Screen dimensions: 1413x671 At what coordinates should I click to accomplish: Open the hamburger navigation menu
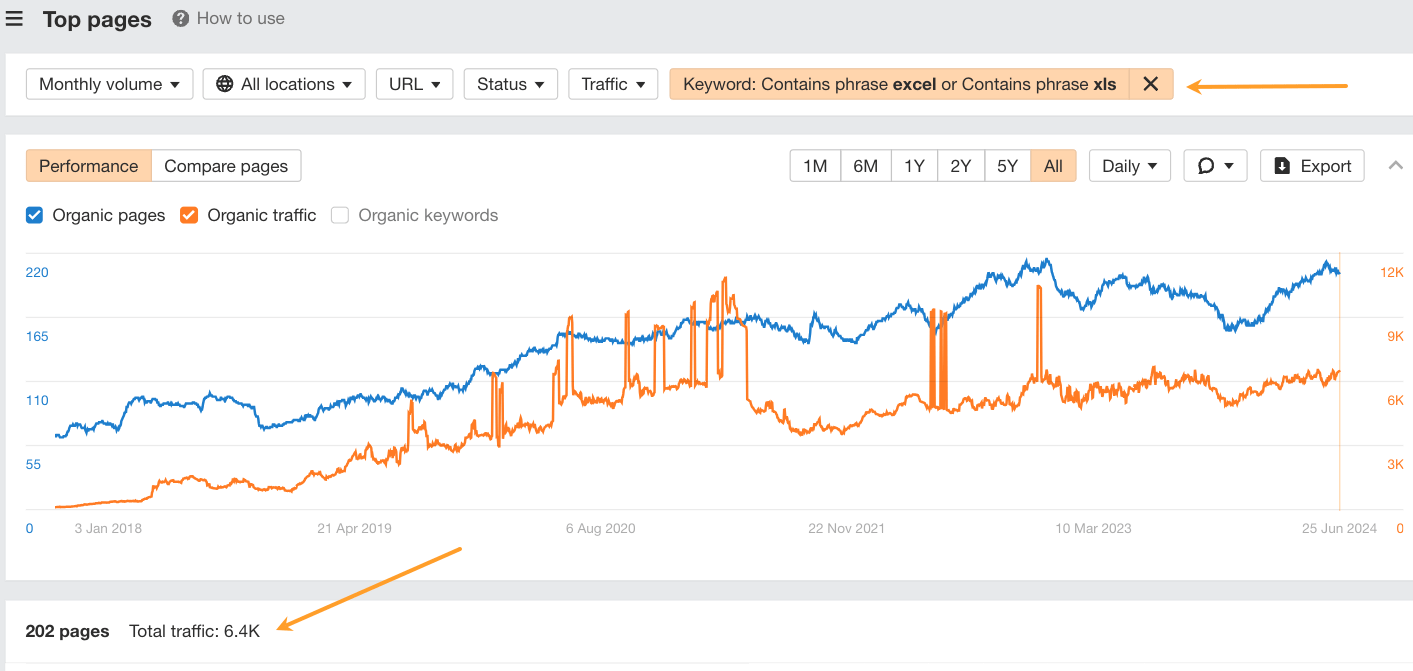pos(14,18)
